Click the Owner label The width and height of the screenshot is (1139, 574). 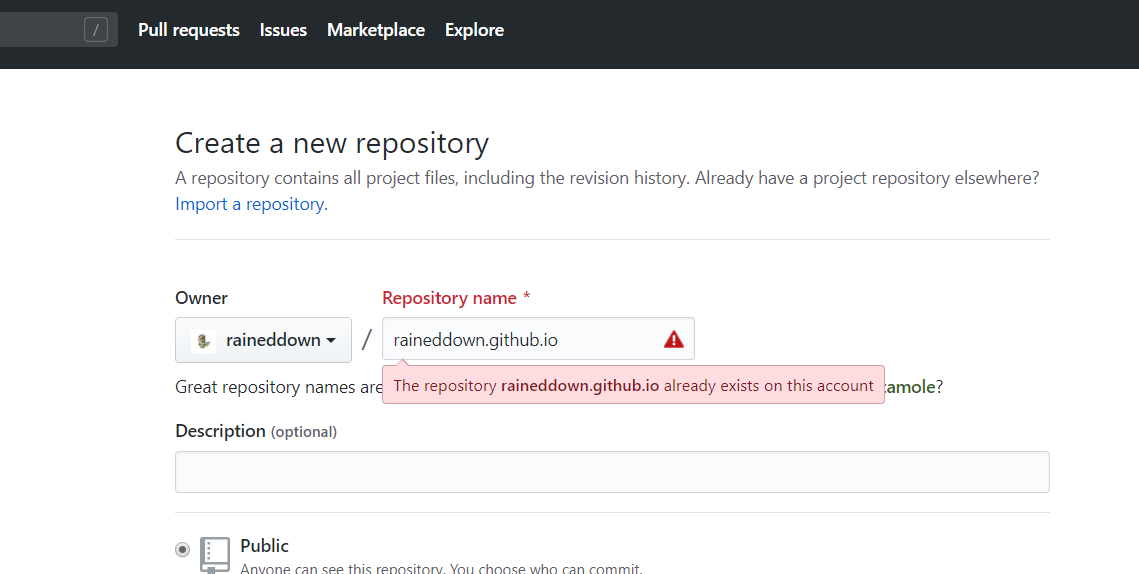pos(201,298)
